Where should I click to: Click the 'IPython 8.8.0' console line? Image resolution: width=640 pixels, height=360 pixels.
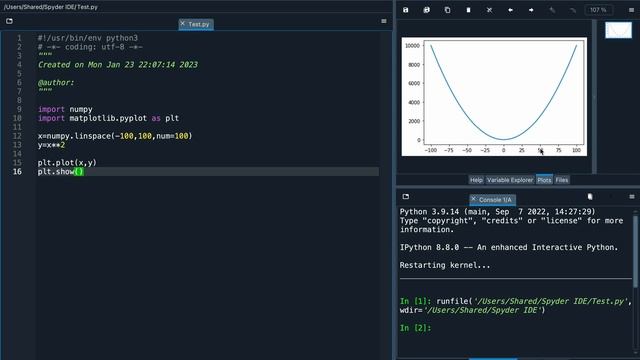[x=509, y=247]
